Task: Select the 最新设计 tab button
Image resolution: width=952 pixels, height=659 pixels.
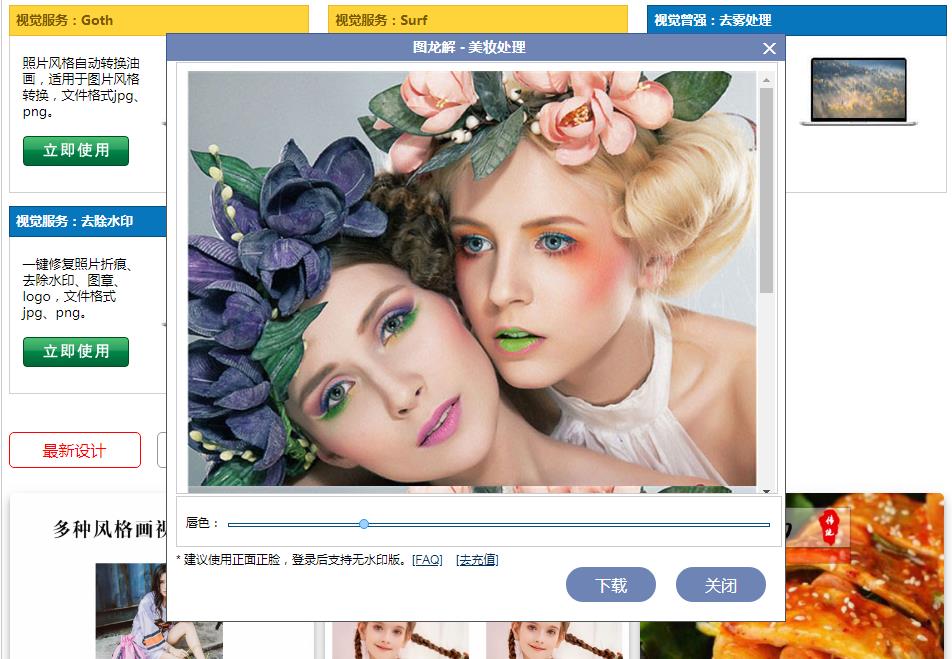Action: click(x=75, y=450)
